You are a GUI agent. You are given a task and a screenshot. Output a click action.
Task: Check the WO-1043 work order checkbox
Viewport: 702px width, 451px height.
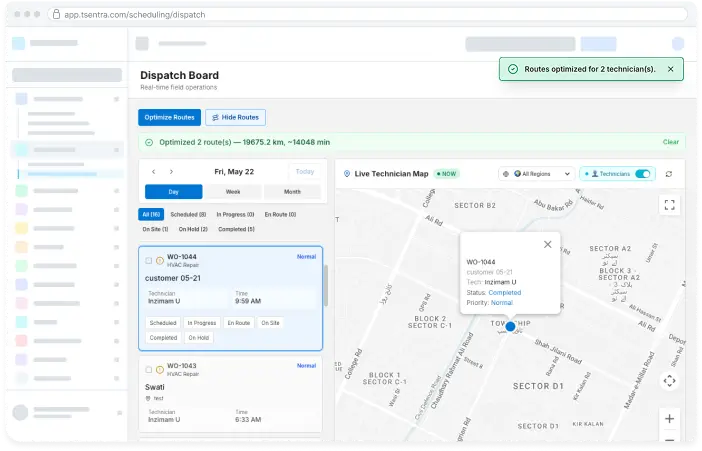pyautogui.click(x=149, y=370)
